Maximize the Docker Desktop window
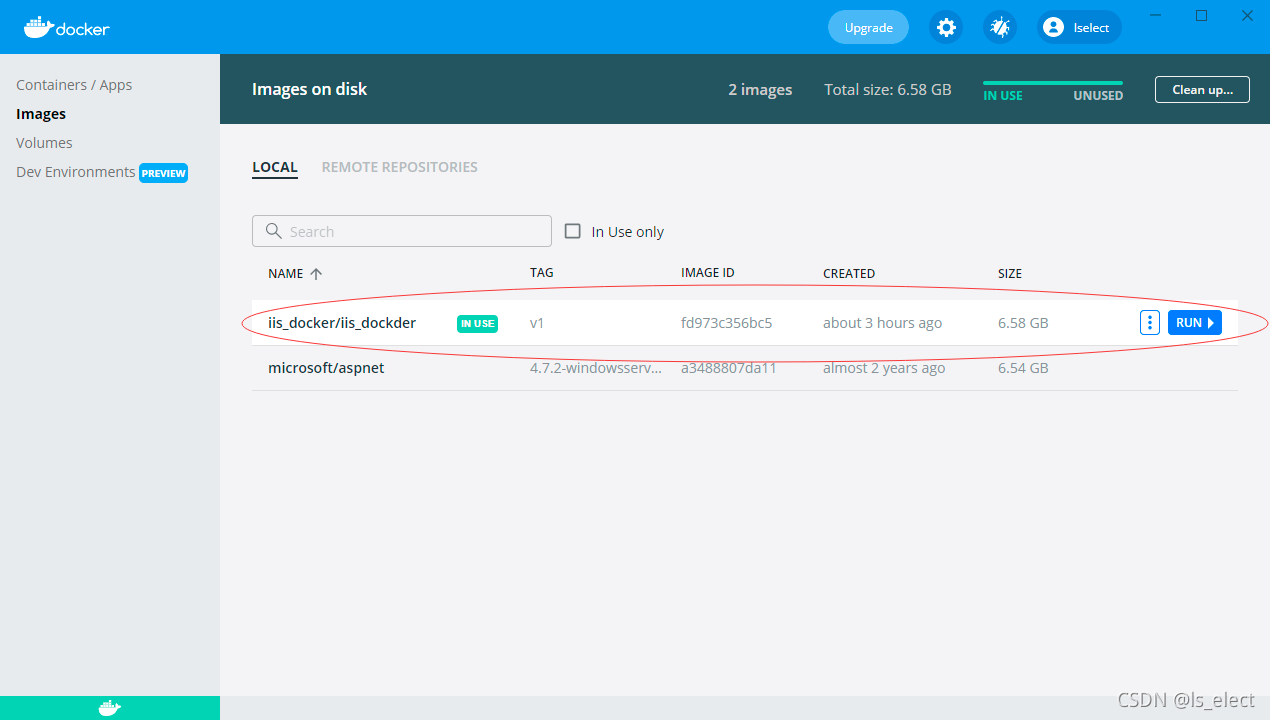Screen dimensions: 1270x720 pyautogui.click(x=1202, y=15)
